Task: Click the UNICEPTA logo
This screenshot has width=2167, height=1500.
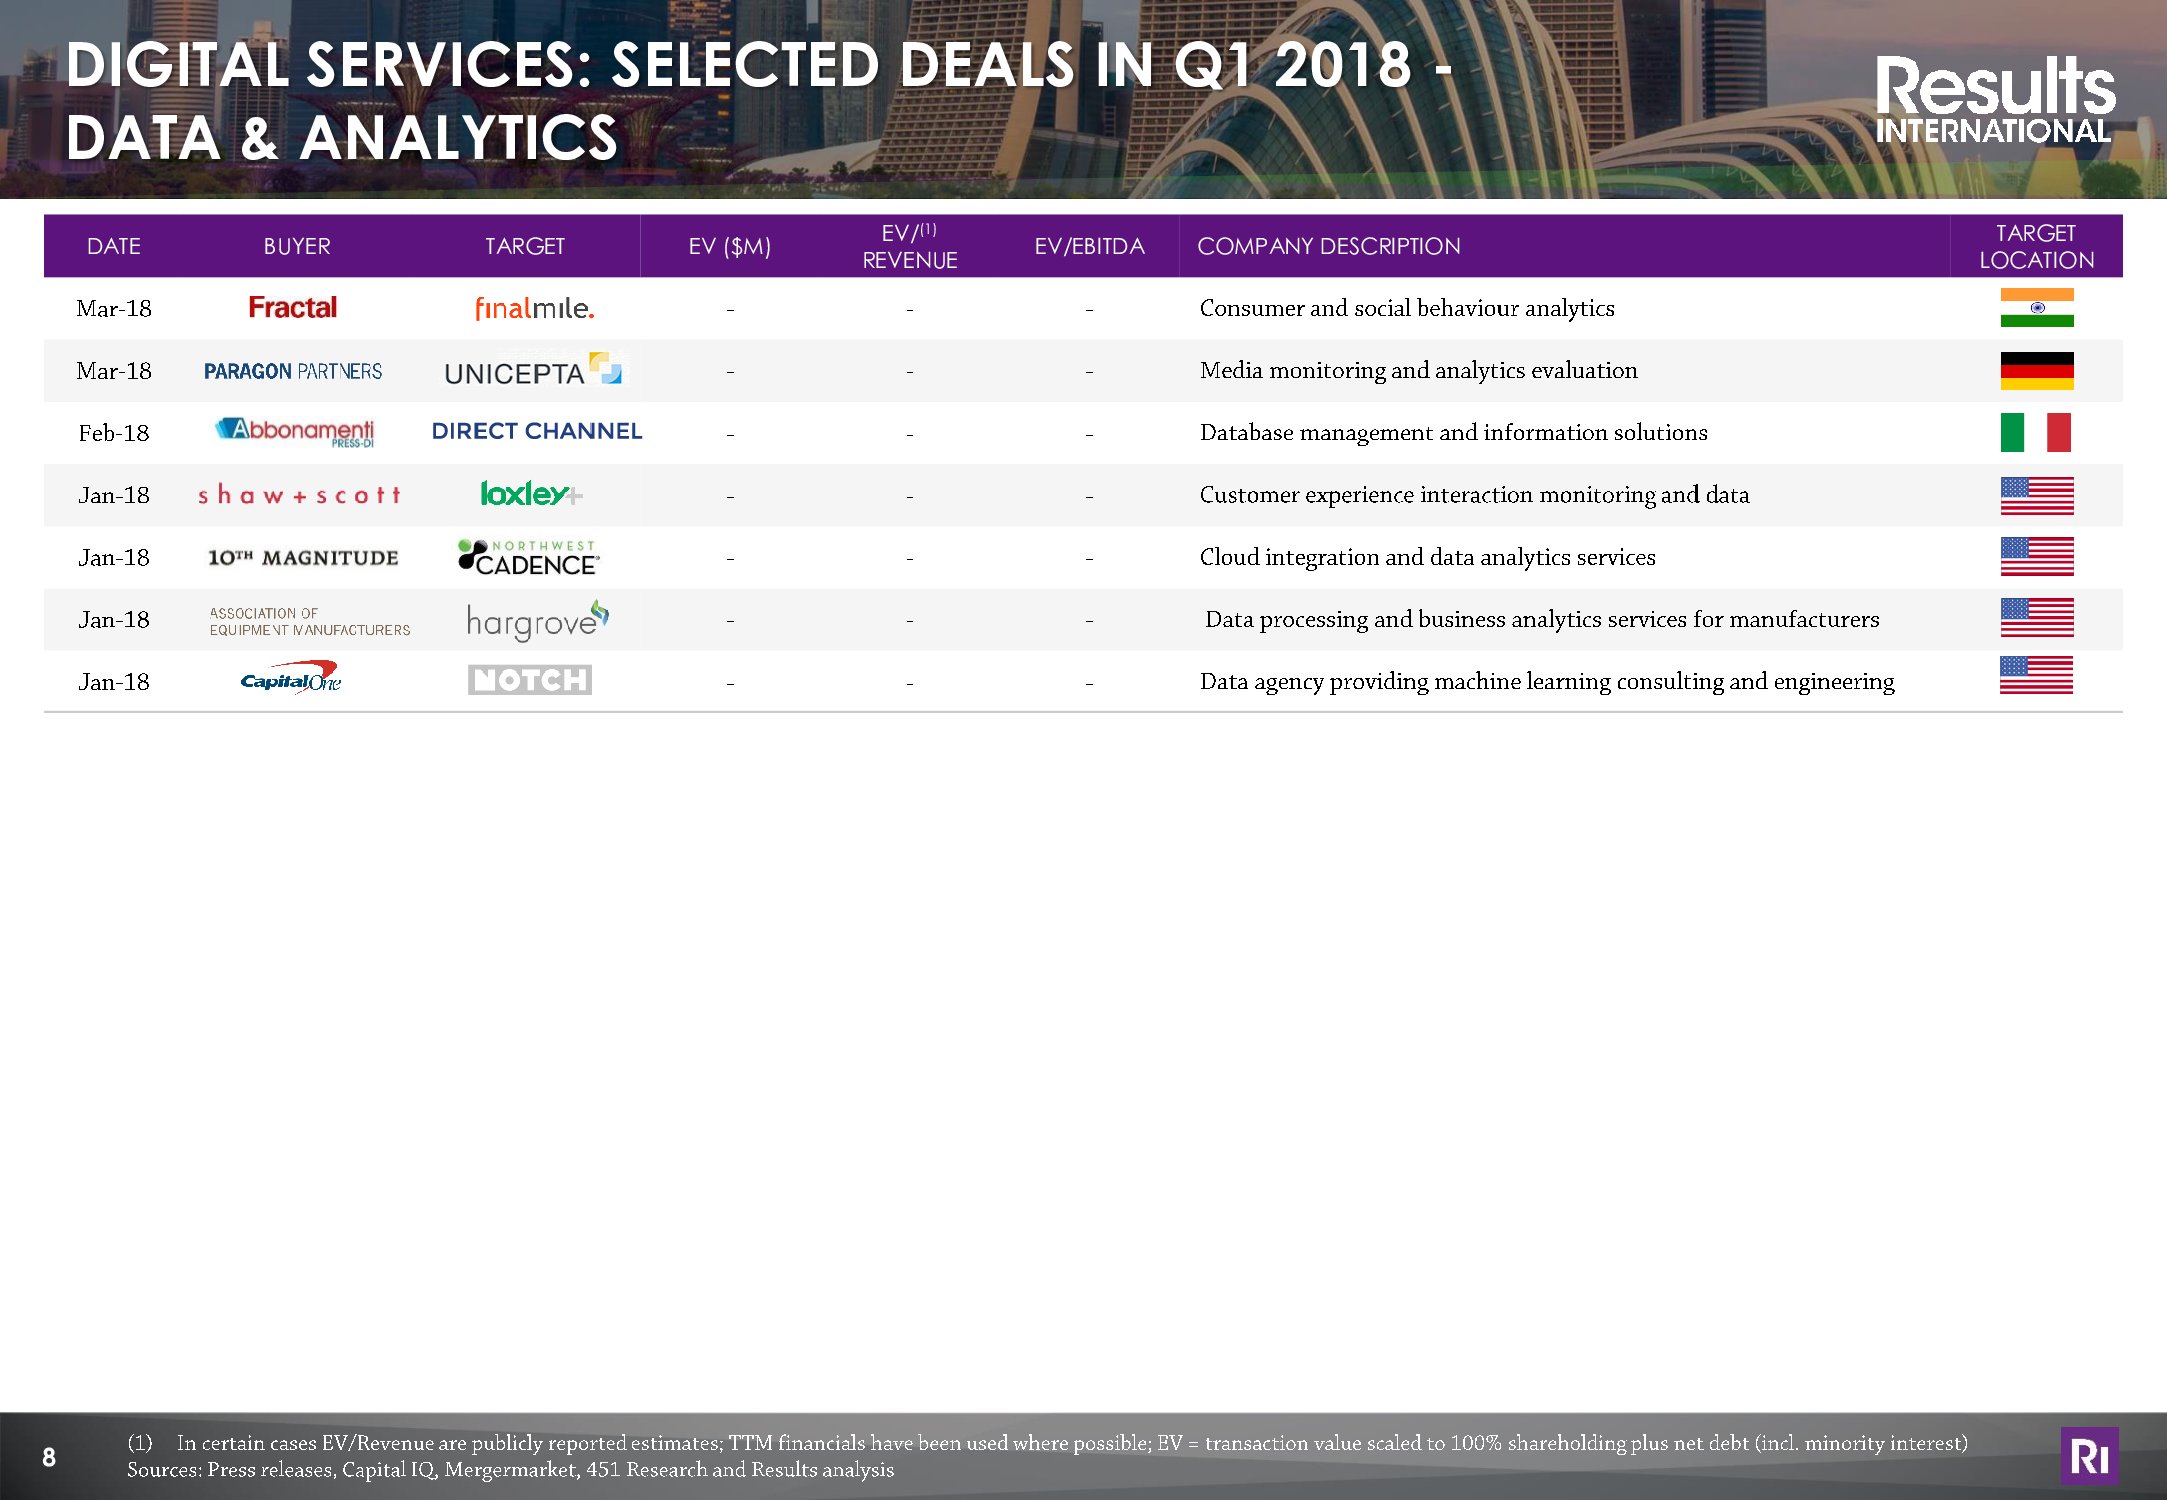Action: (x=532, y=370)
